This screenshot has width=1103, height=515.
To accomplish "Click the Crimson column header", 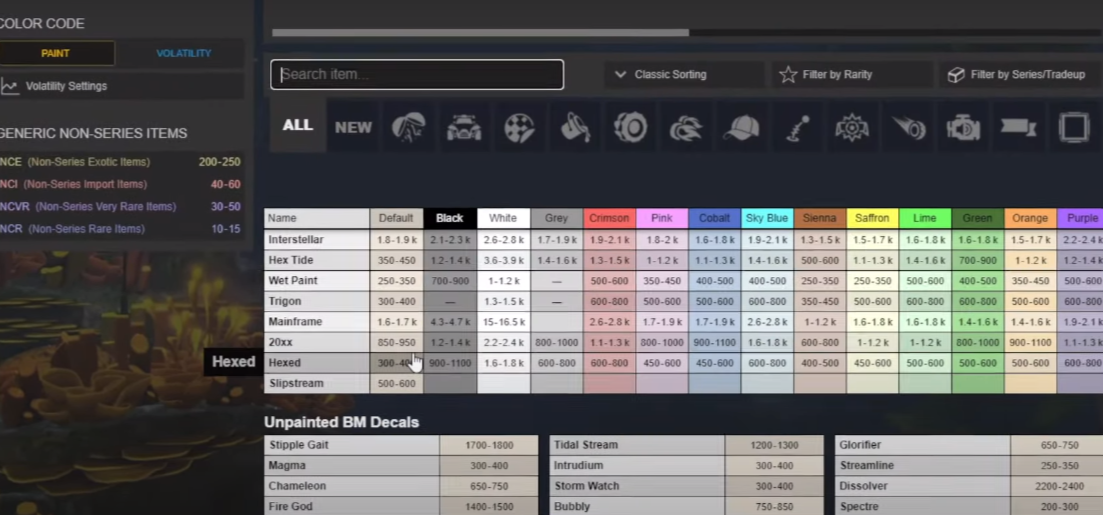I will 609,218.
